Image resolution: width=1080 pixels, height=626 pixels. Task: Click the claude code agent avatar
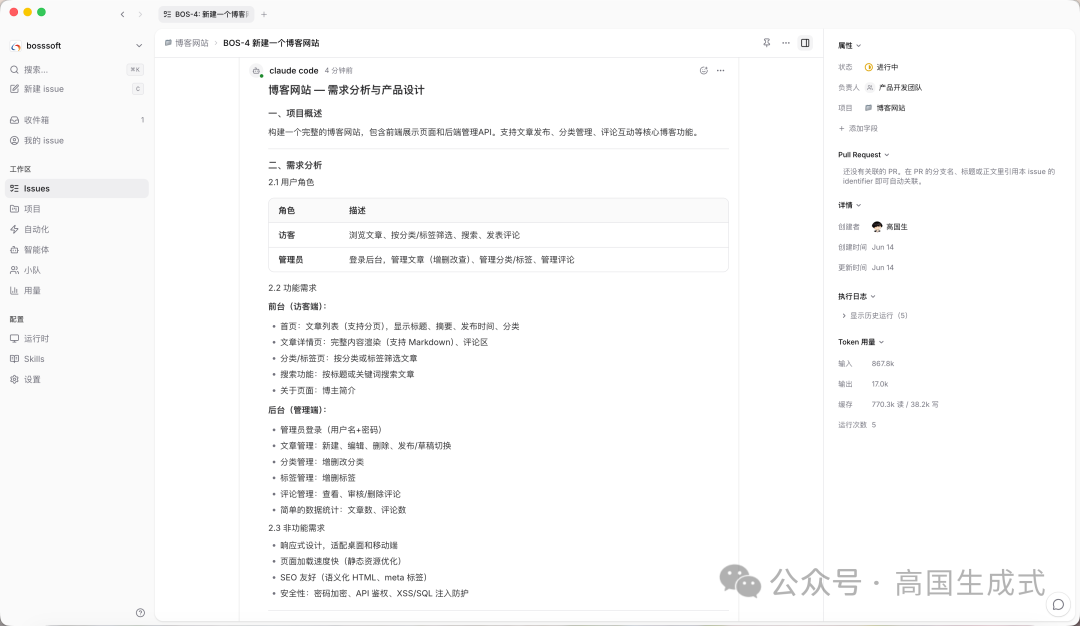(256, 71)
